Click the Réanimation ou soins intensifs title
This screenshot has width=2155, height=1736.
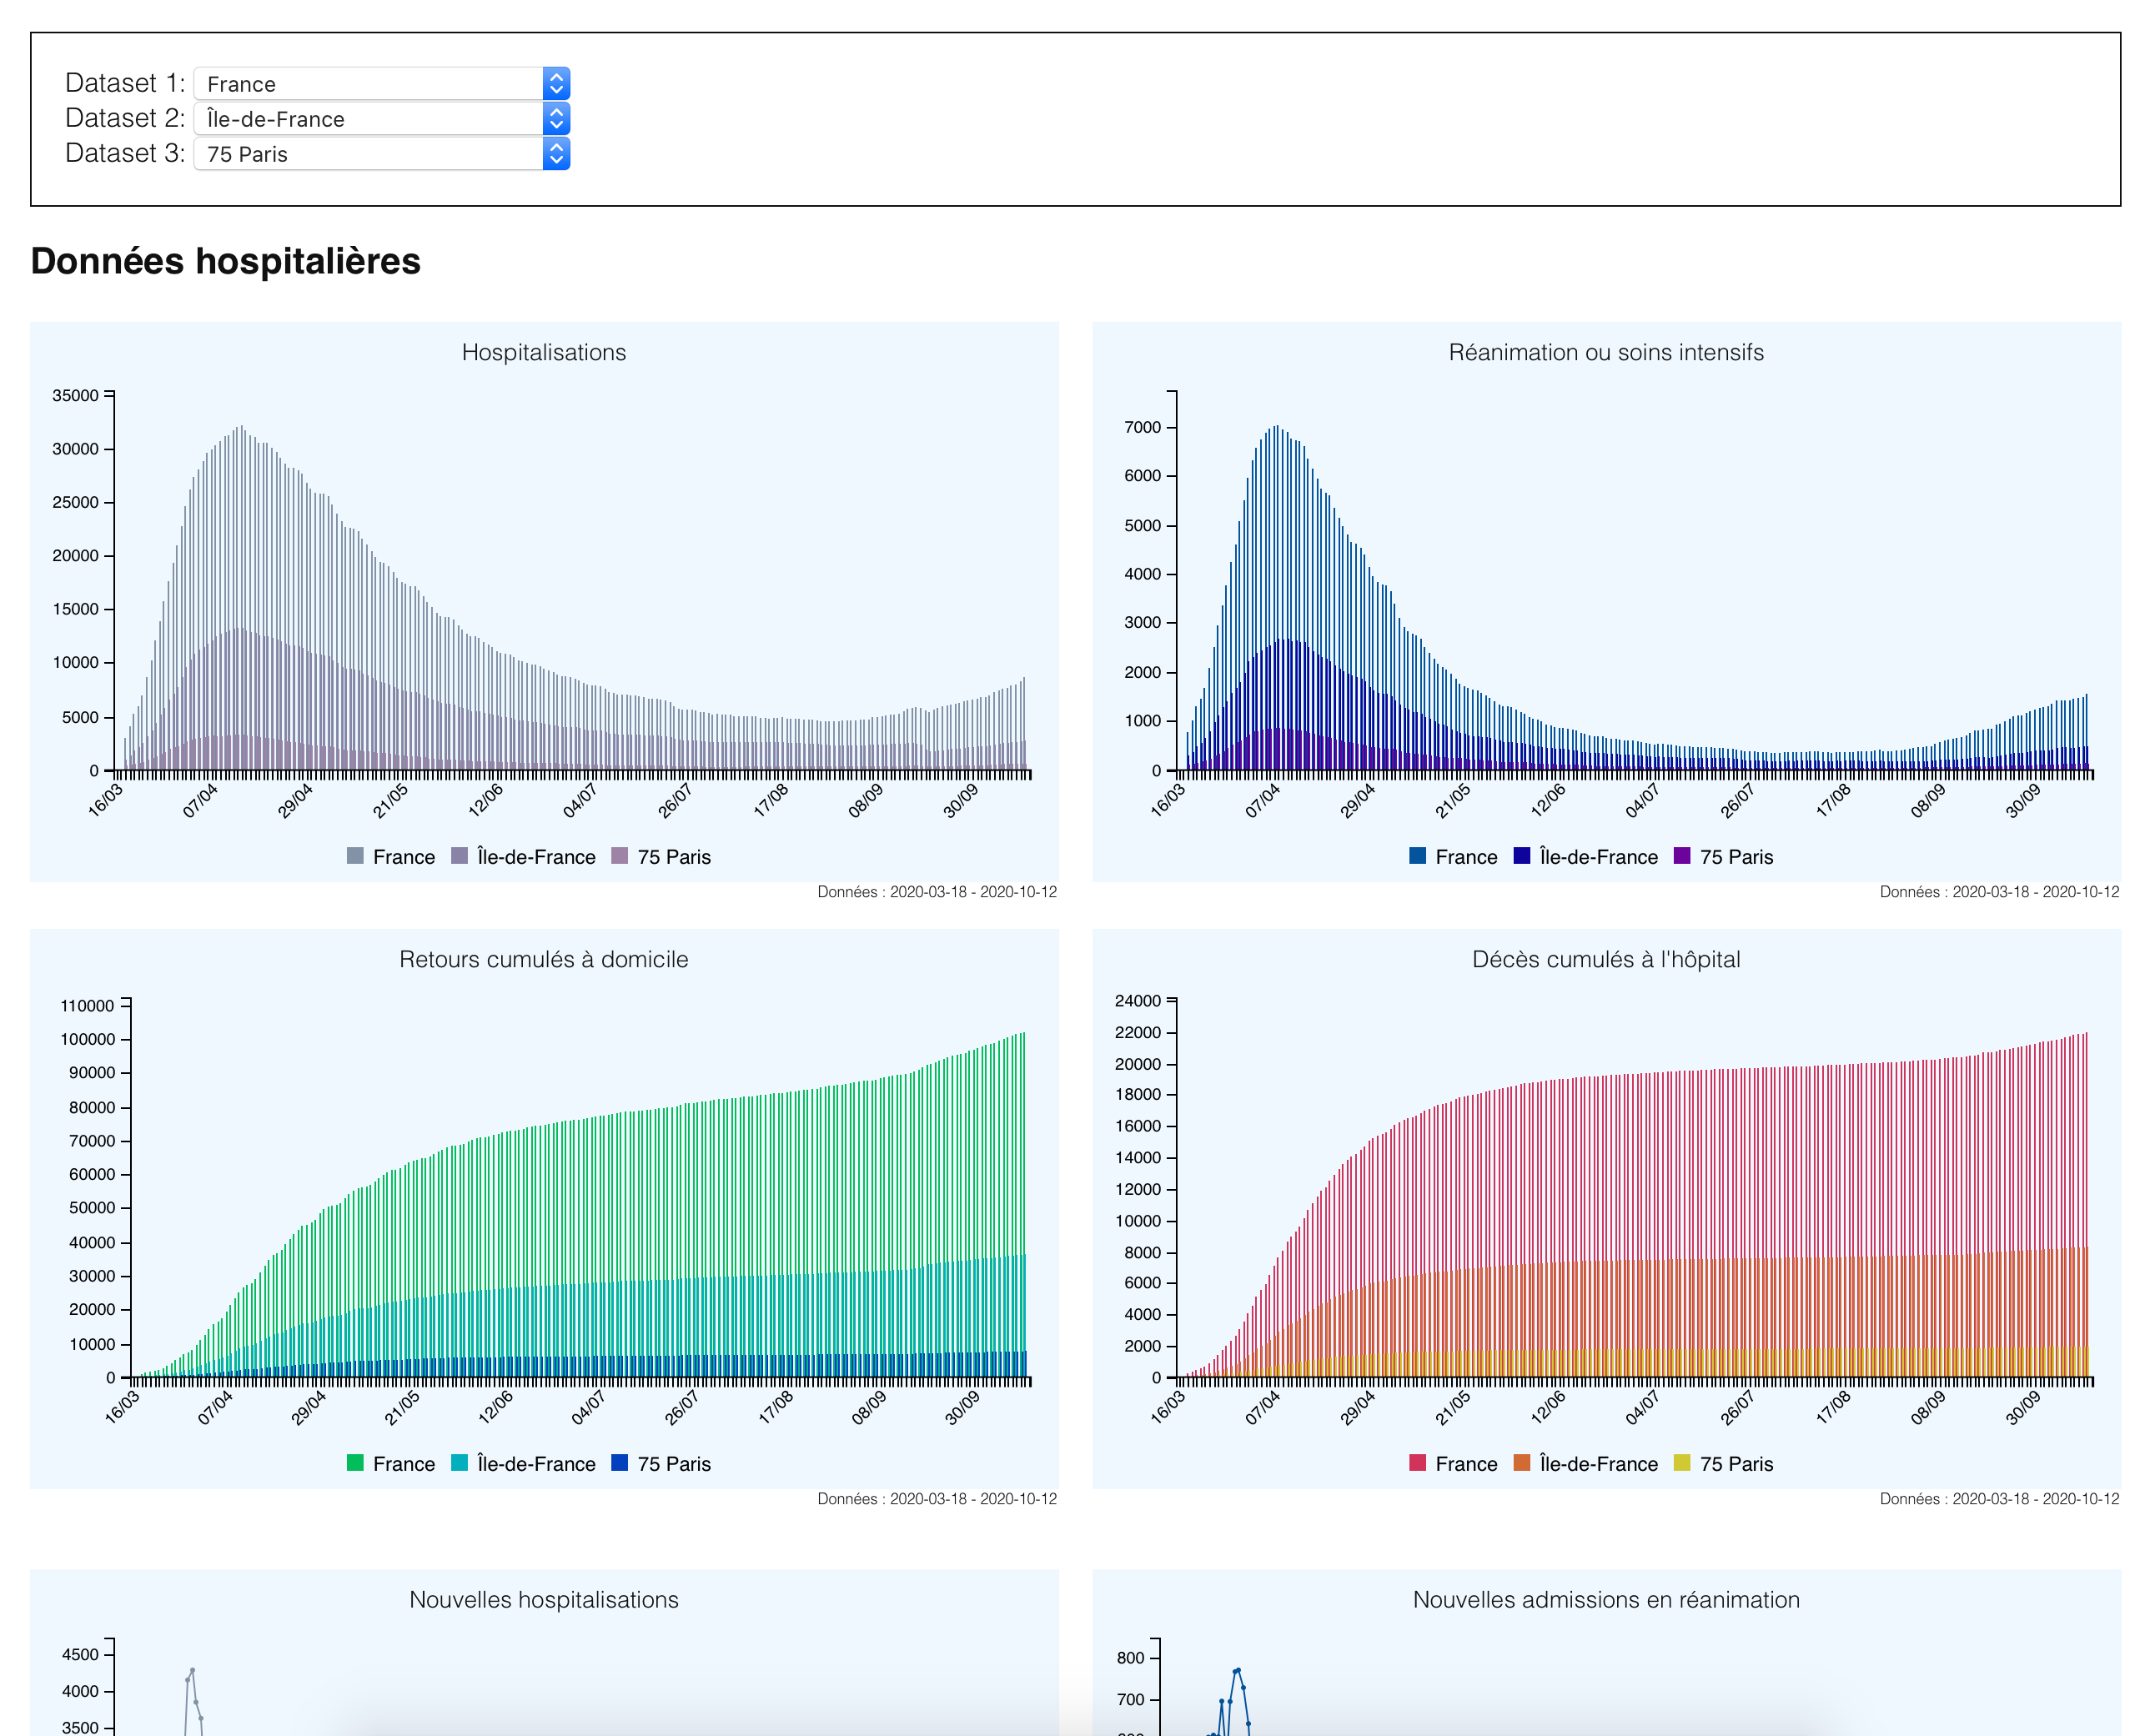point(1606,352)
